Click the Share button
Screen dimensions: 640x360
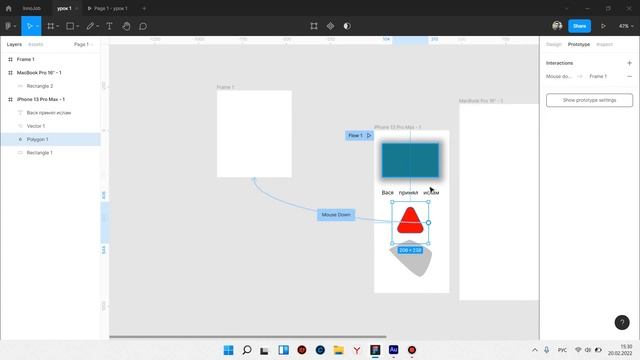pos(580,26)
